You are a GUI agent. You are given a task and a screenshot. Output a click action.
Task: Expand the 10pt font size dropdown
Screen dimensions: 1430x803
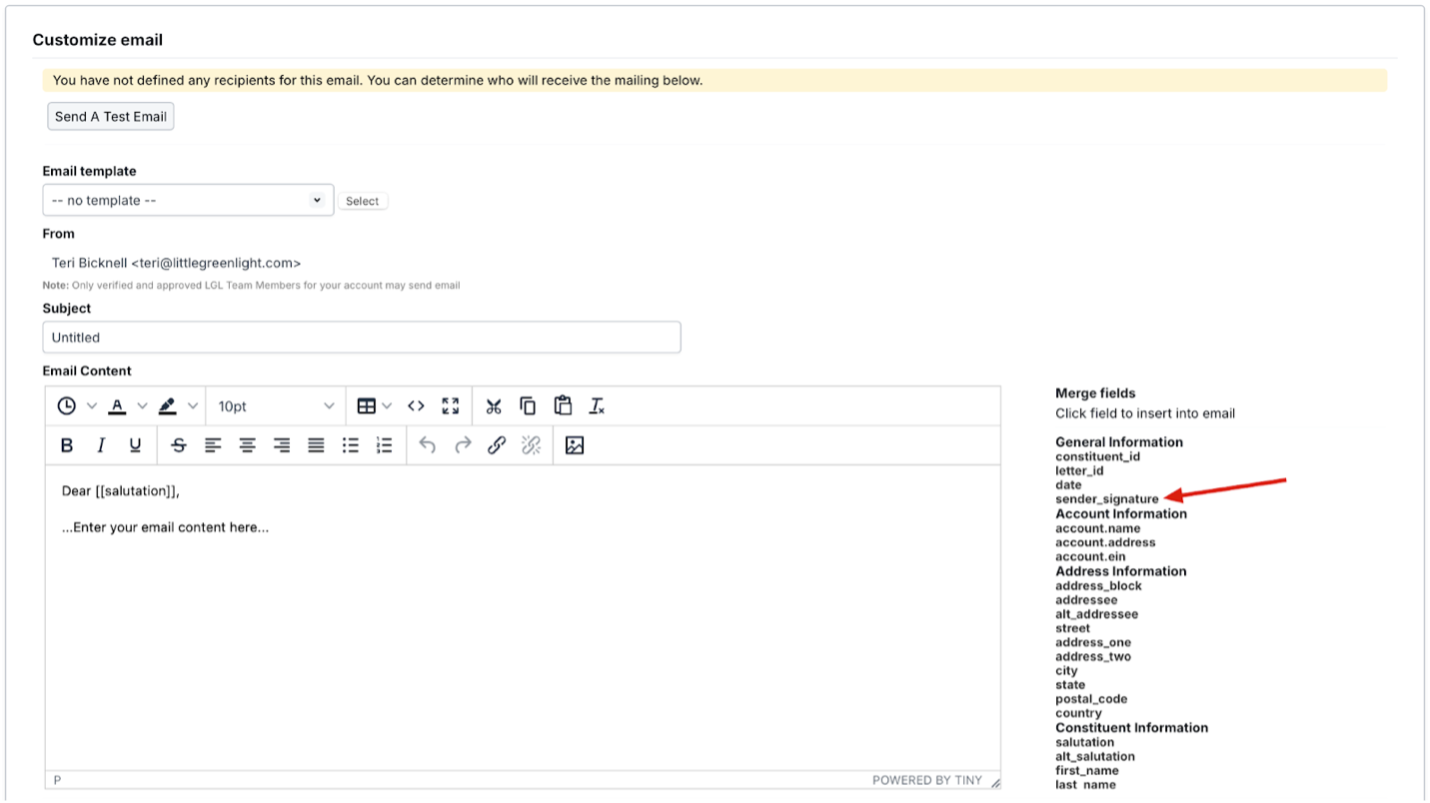(276, 406)
